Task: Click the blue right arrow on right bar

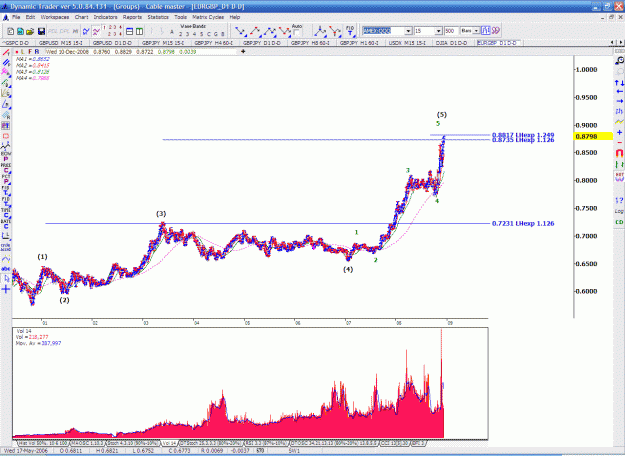Action: (619, 101)
